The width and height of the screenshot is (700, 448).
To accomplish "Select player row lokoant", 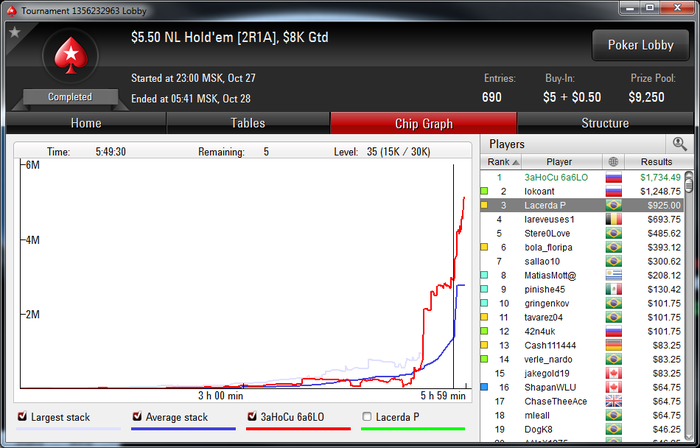I will (x=582, y=191).
